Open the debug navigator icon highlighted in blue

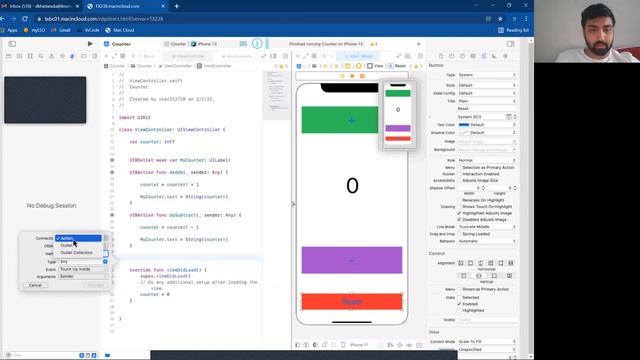[73, 56]
